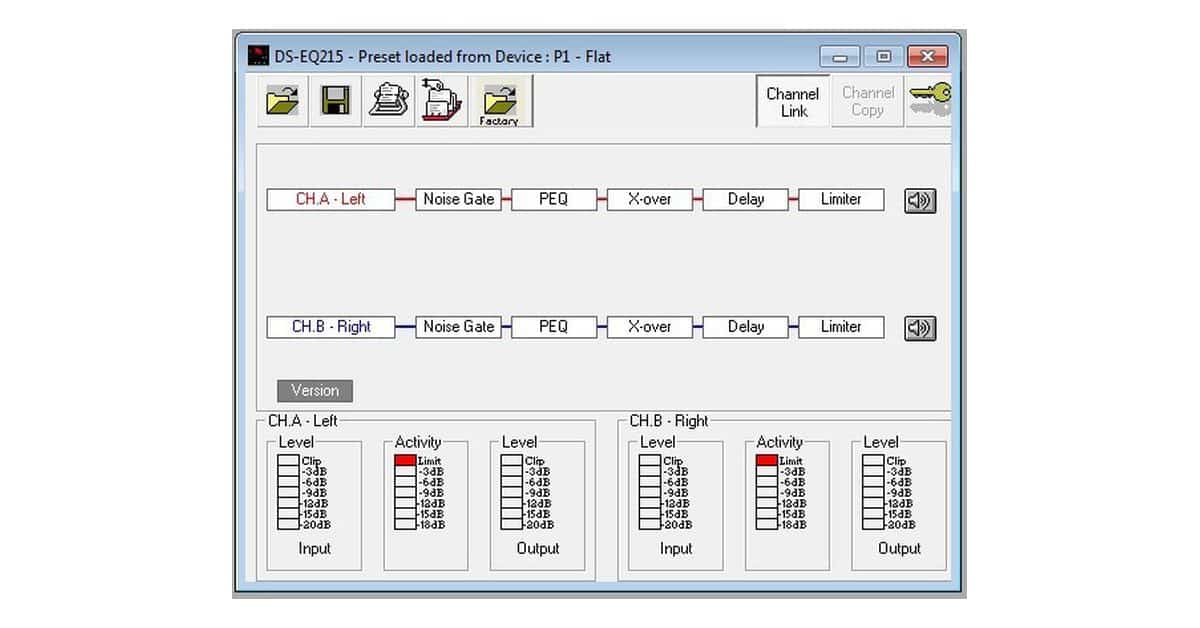The width and height of the screenshot is (1200, 628).
Task: Open the CH.B Limiter block
Action: (x=841, y=327)
